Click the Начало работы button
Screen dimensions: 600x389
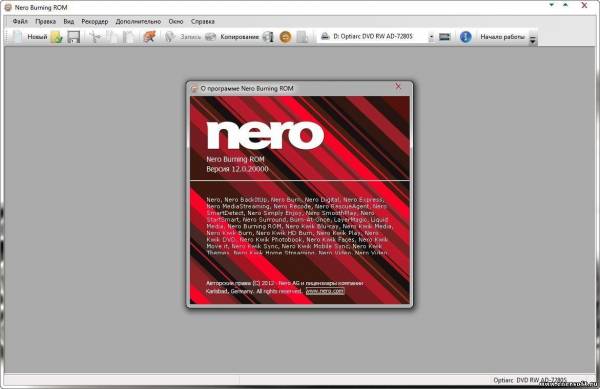tap(502, 37)
